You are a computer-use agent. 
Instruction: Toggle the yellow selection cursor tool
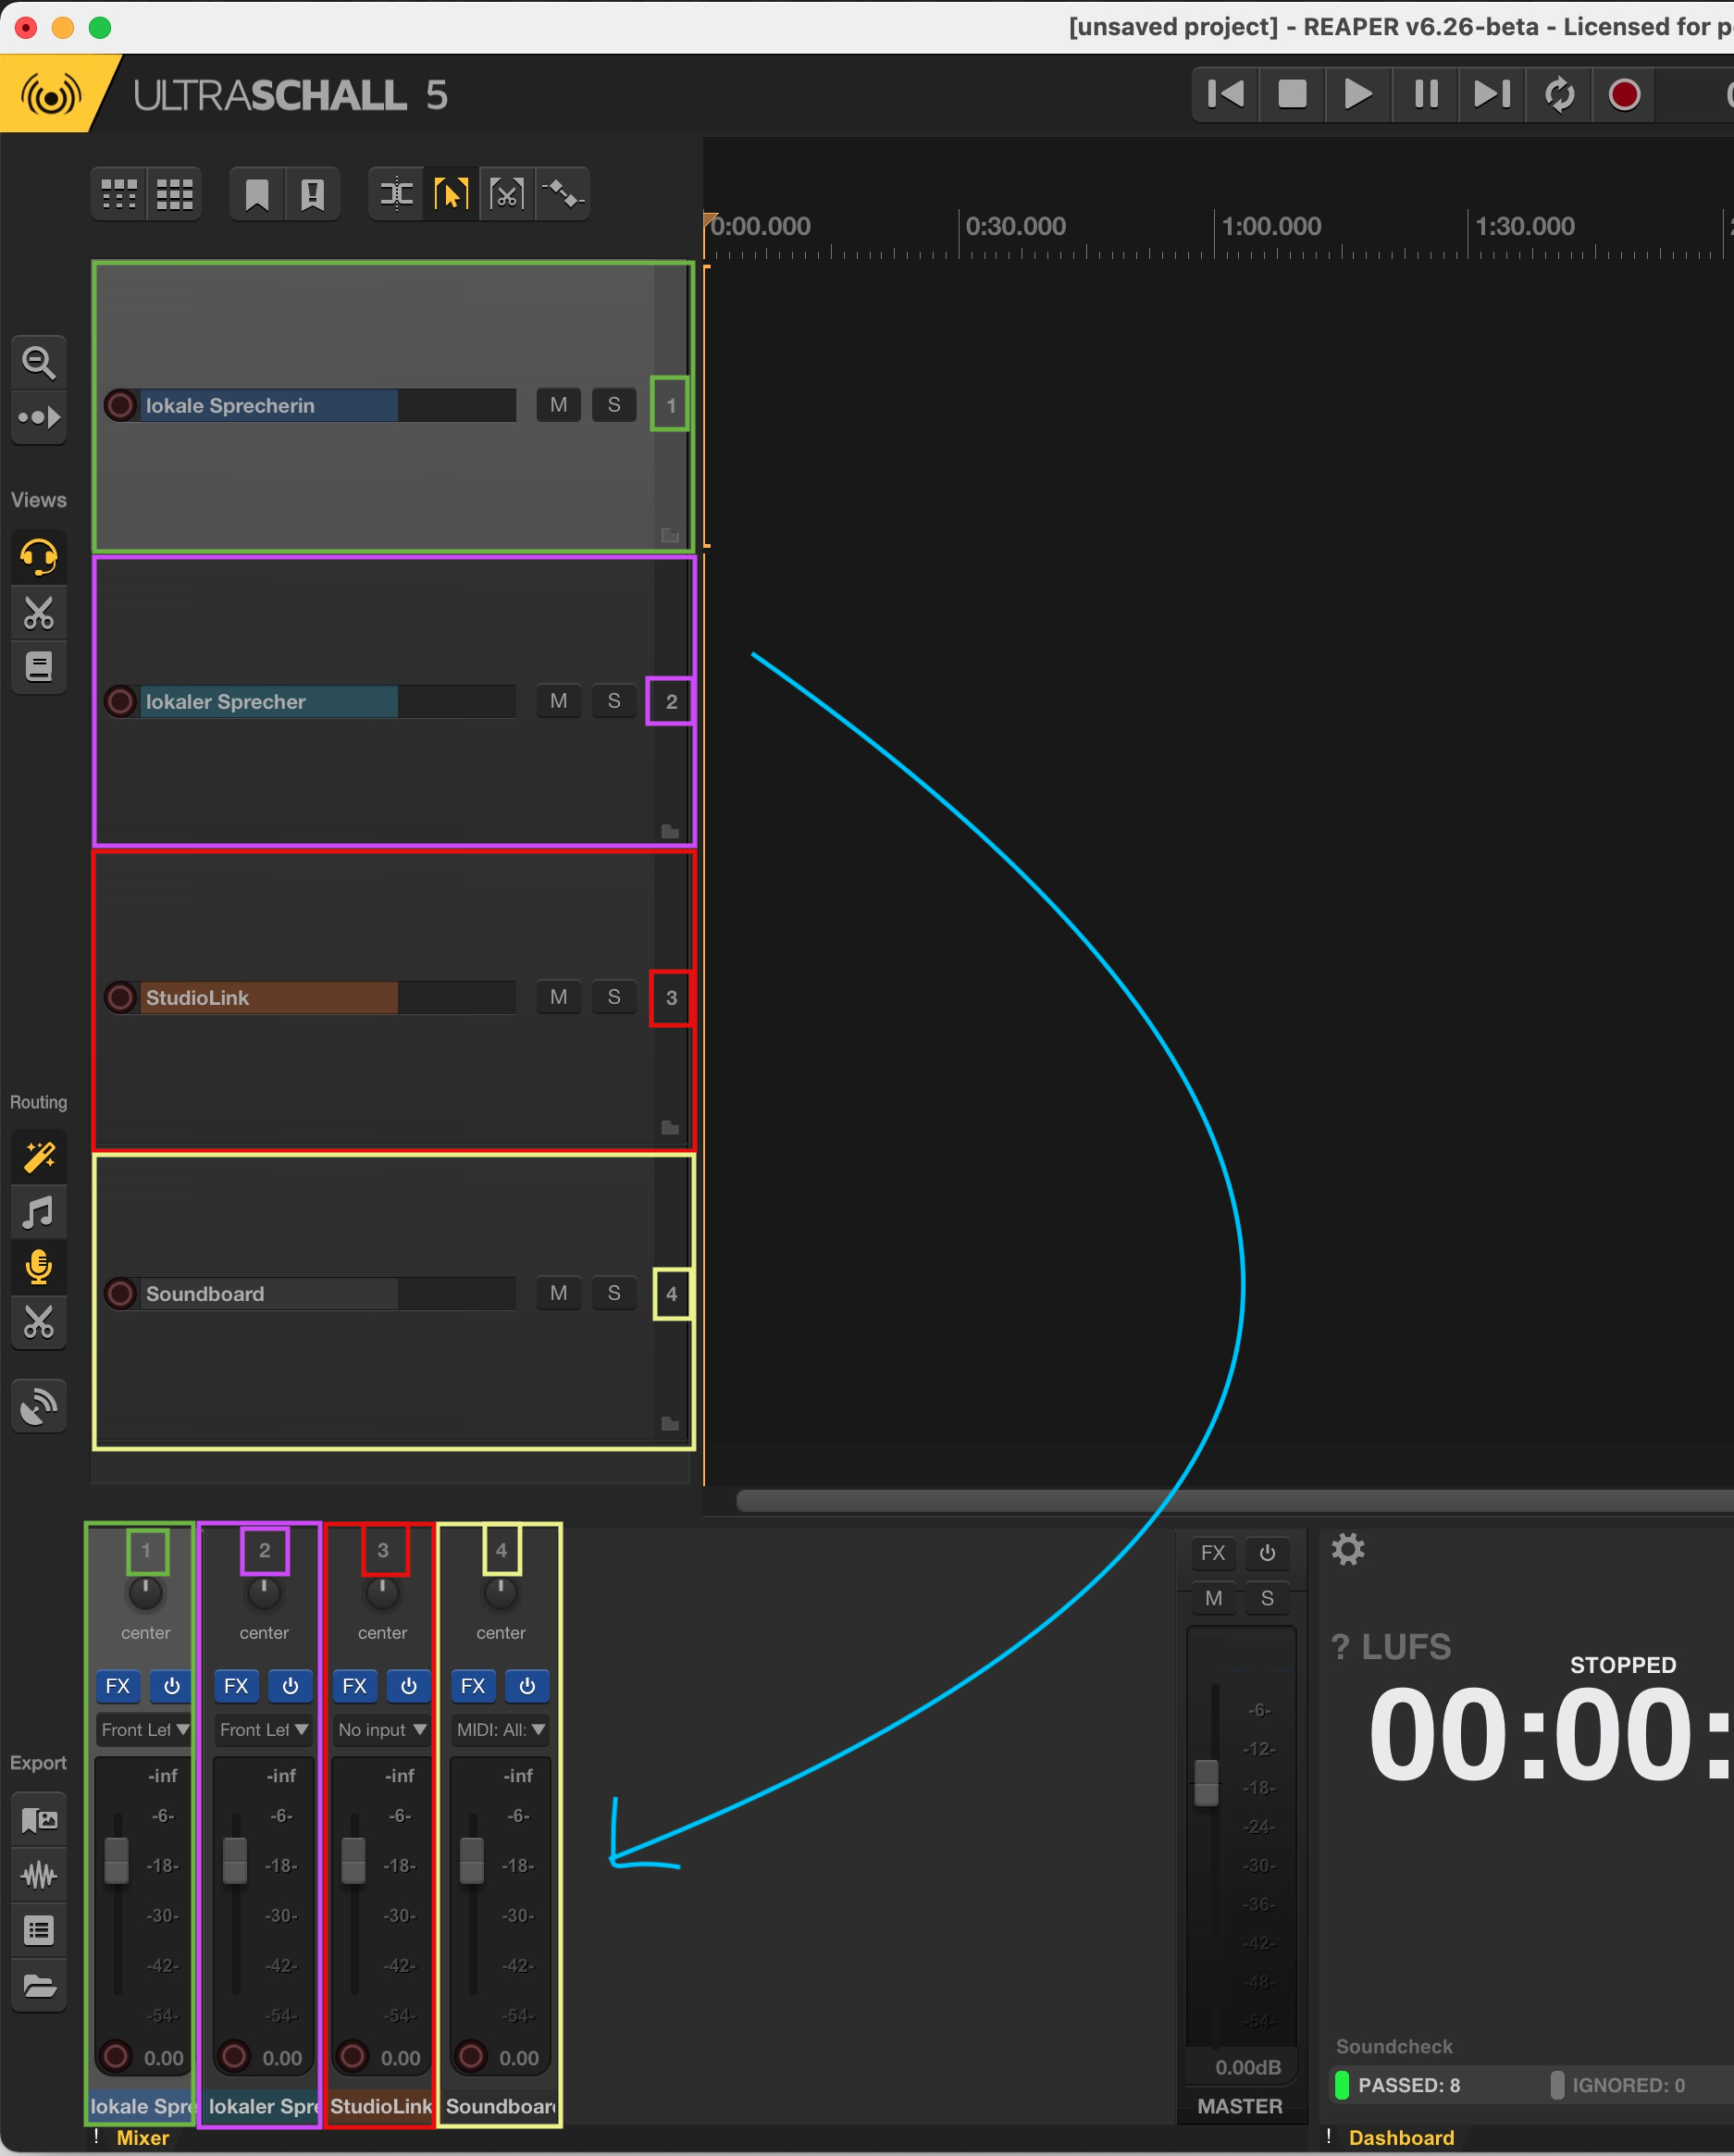(451, 194)
